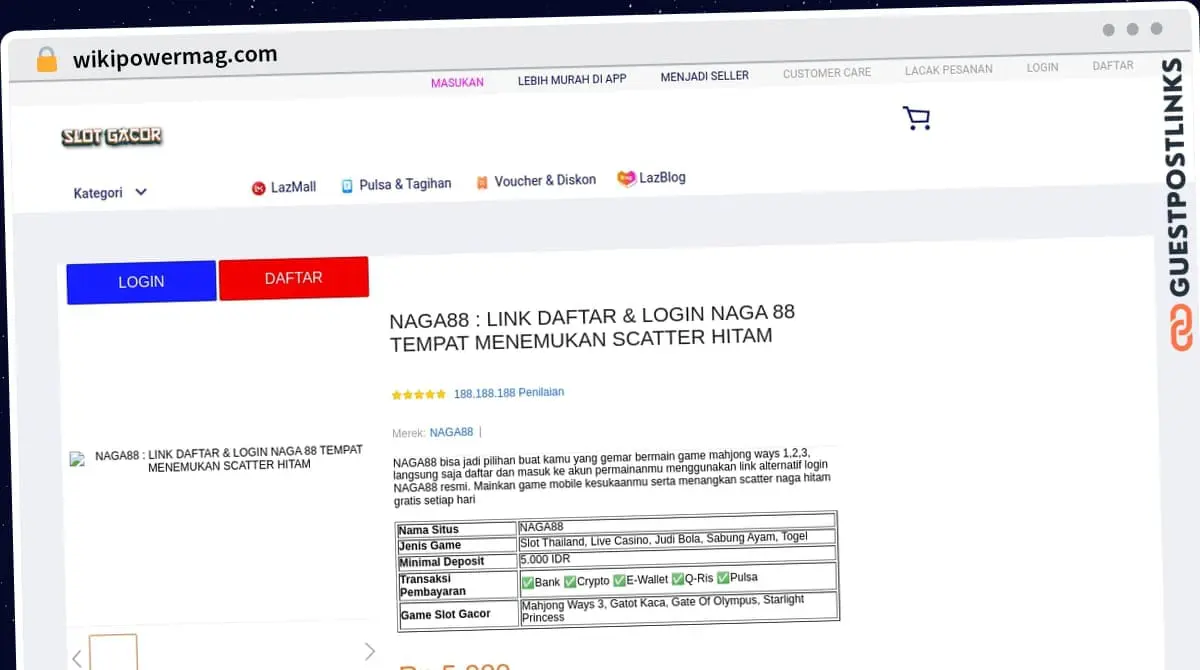Open the MASUKAN menu item
Image resolution: width=1200 pixels, height=670 pixels.
pyautogui.click(x=457, y=83)
